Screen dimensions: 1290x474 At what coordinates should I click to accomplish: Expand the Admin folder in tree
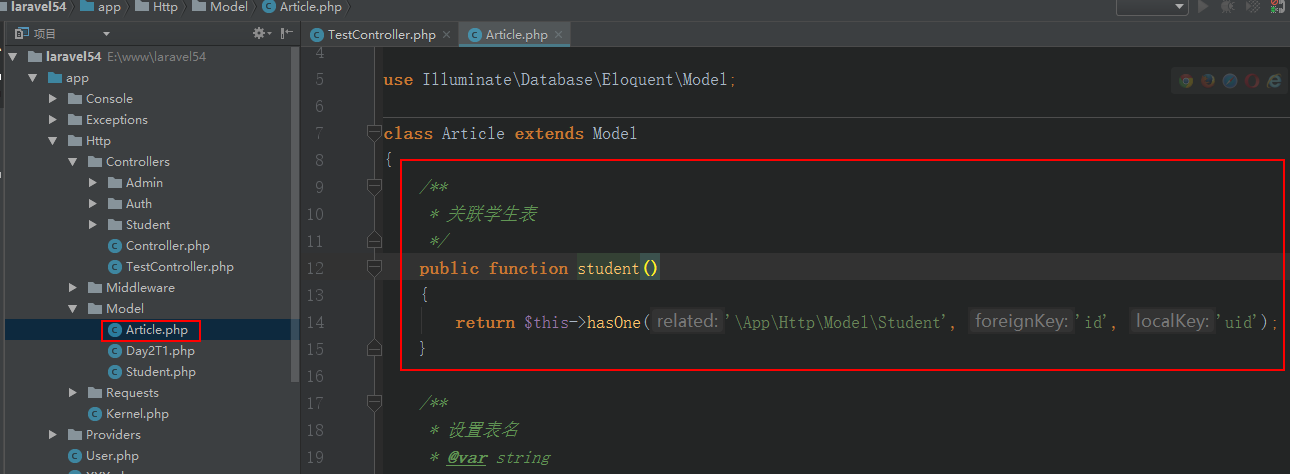coord(93,183)
